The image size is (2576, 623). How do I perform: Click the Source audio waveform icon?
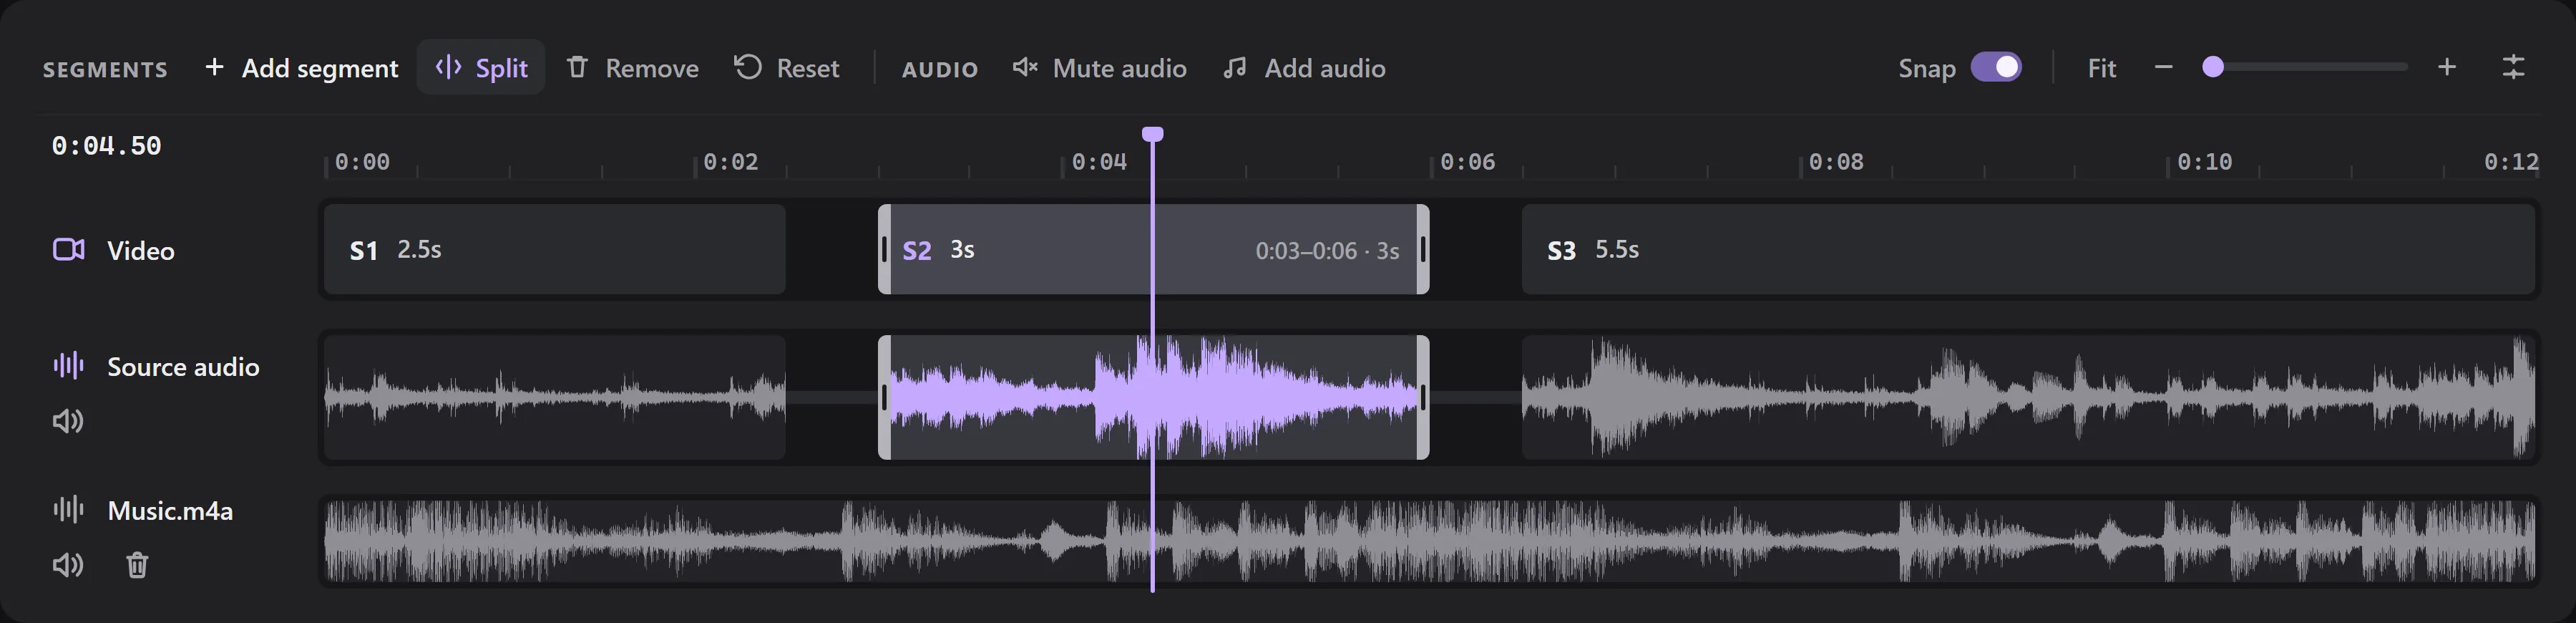[68, 365]
